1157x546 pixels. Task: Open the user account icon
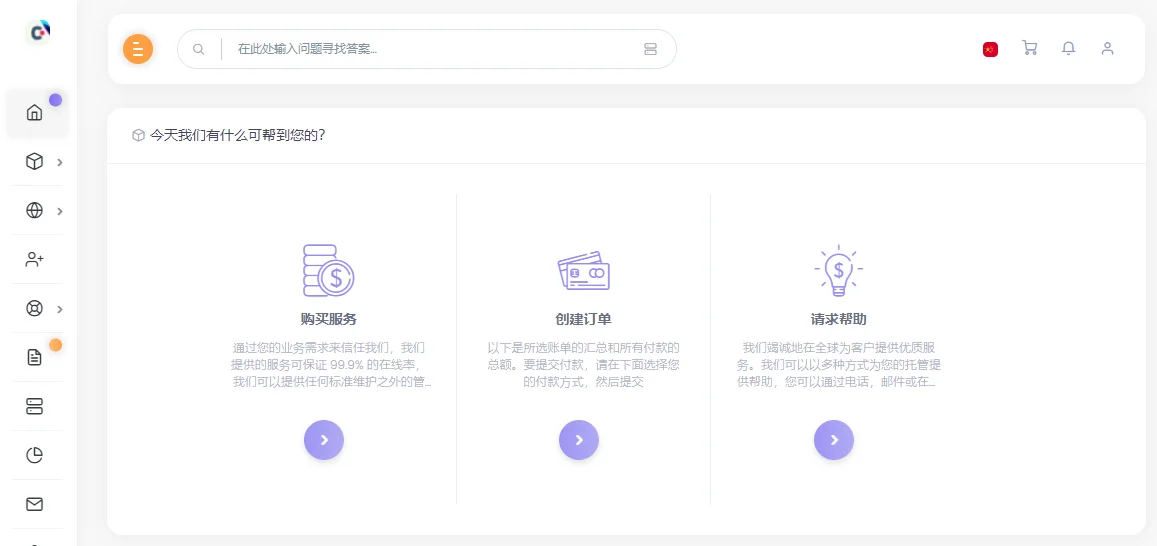click(x=1107, y=48)
